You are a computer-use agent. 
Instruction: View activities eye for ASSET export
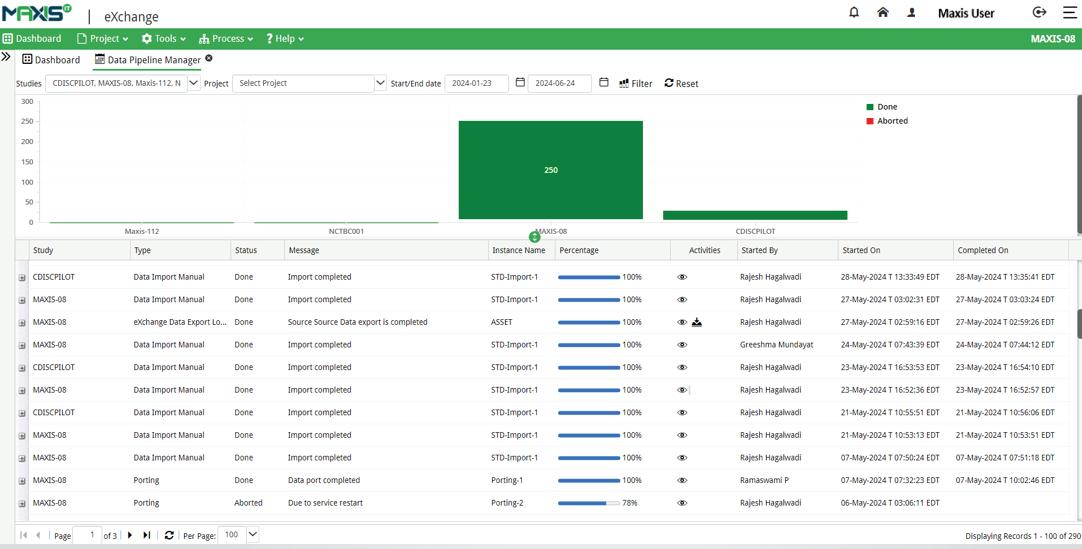point(682,322)
